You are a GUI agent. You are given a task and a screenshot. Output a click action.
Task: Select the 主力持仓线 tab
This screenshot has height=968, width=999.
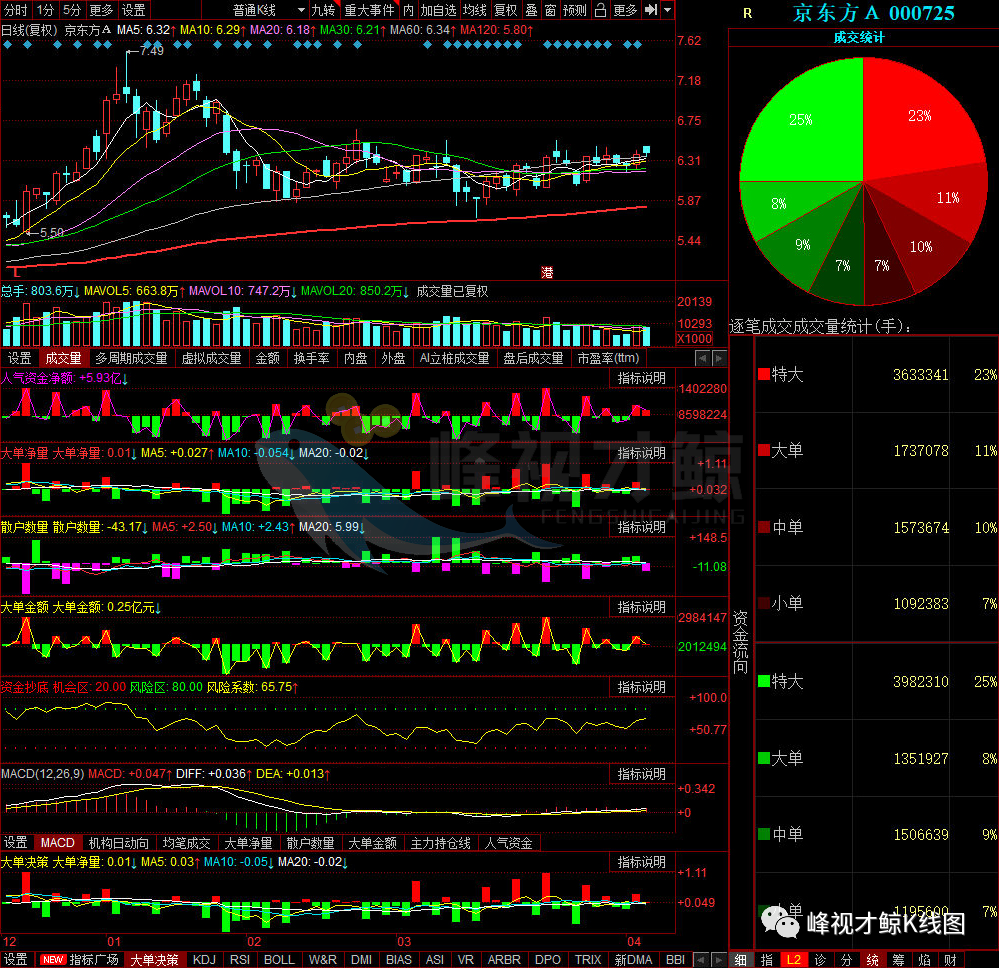[440, 842]
